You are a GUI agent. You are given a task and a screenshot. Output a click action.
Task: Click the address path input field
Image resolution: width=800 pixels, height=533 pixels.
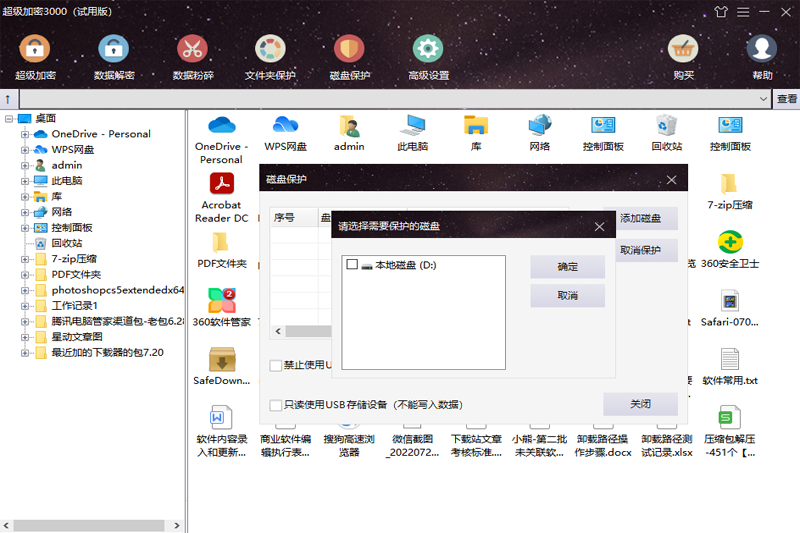[x=389, y=99]
